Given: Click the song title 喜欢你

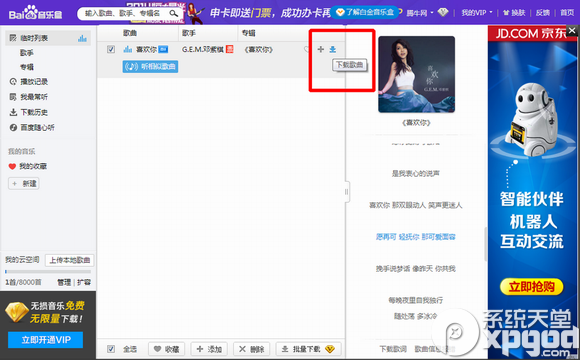Looking at the screenshot, I should pyautogui.click(x=146, y=49).
